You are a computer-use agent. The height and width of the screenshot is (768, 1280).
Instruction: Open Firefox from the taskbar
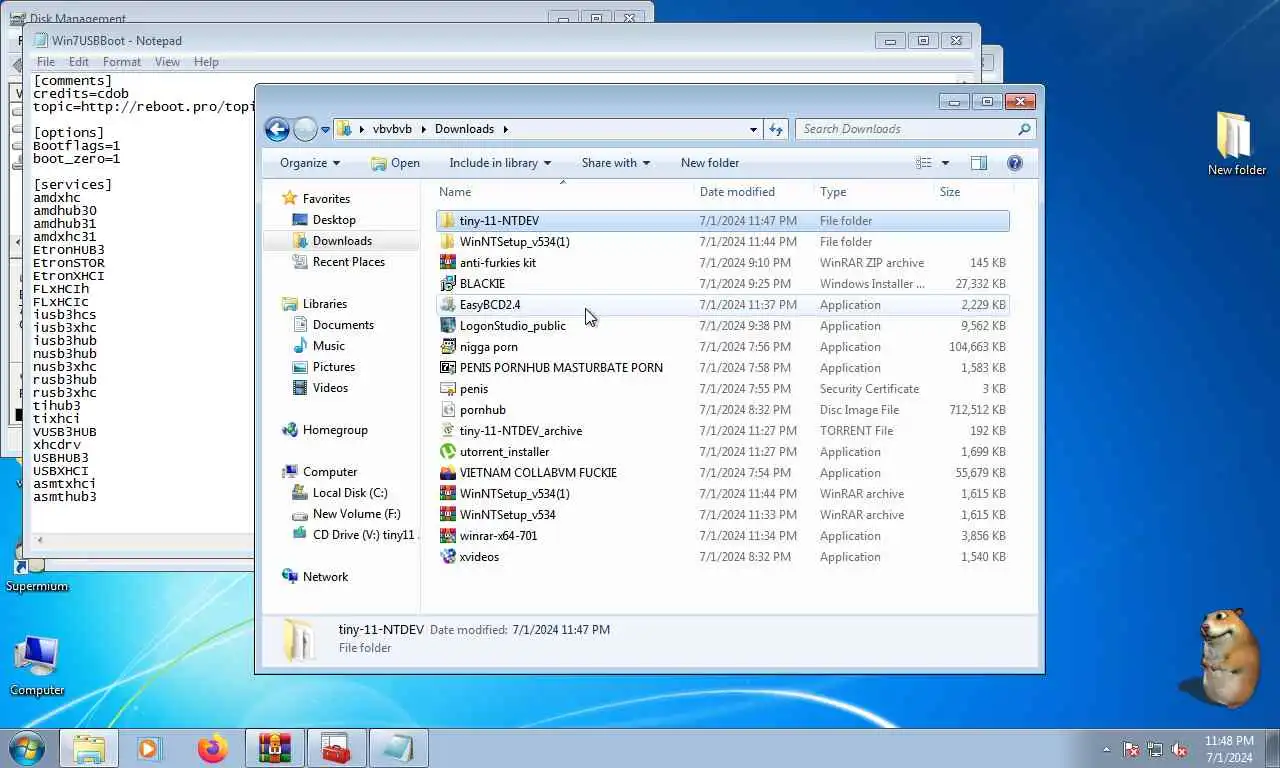click(212, 748)
